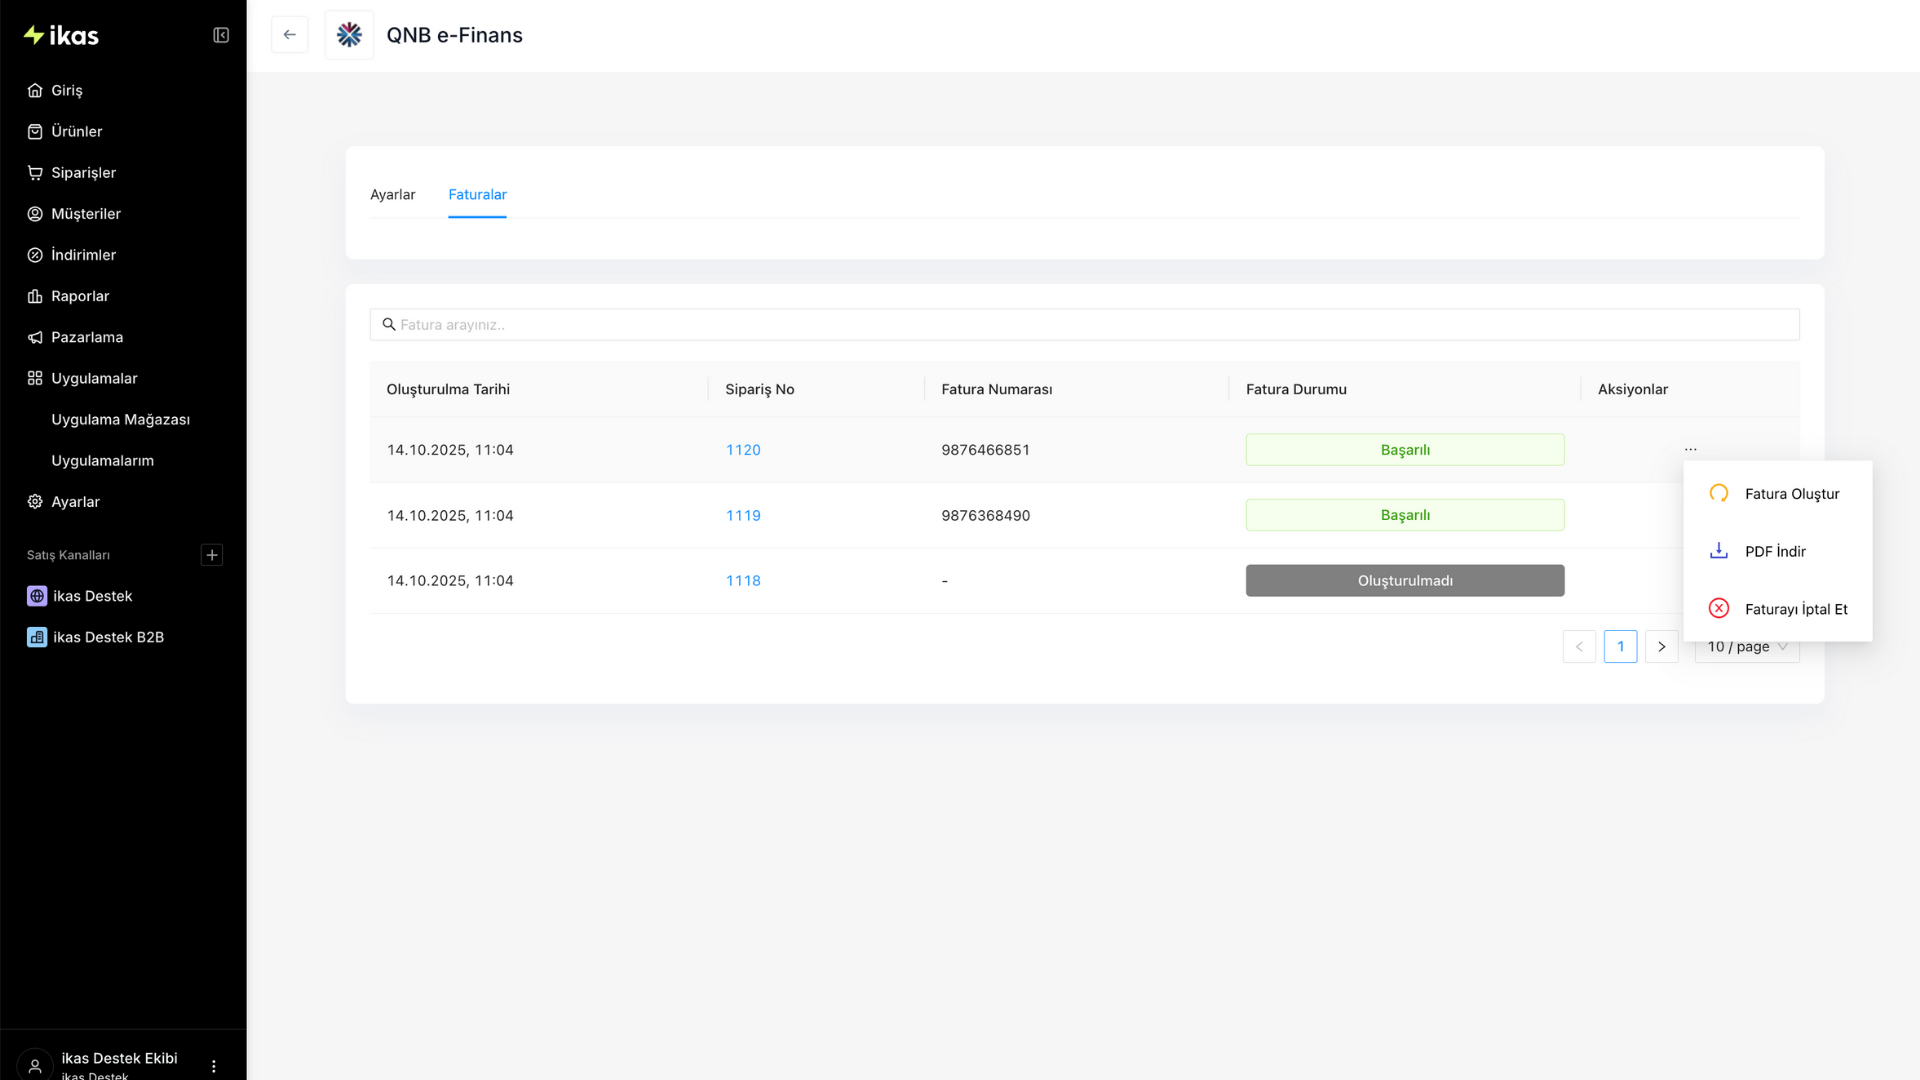Click the Pazarlama megaphone icon

[x=35, y=337]
